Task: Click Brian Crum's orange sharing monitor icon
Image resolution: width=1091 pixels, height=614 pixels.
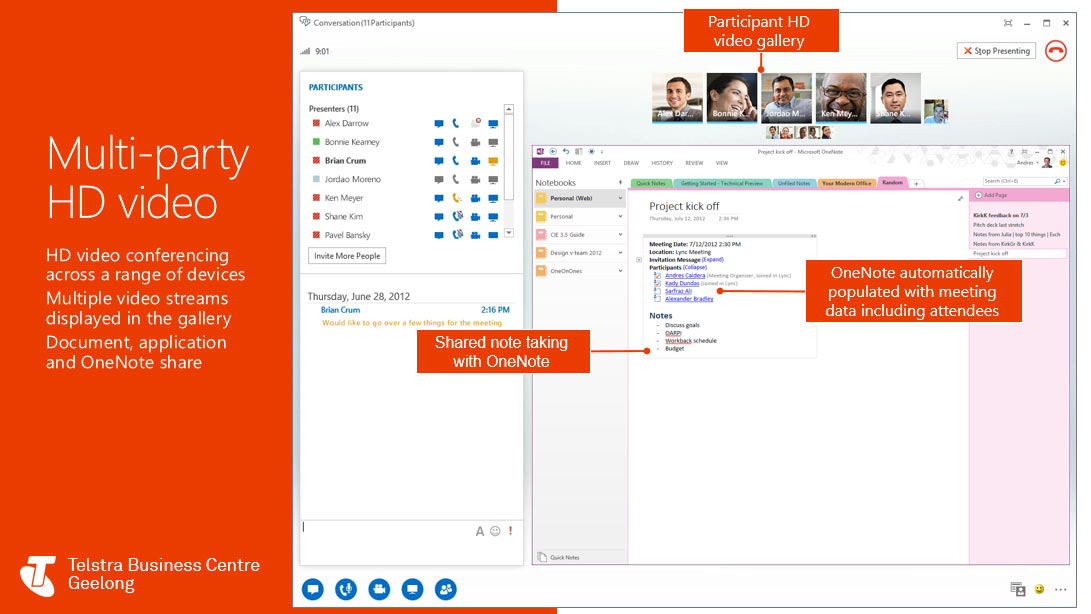Action: pos(493,161)
